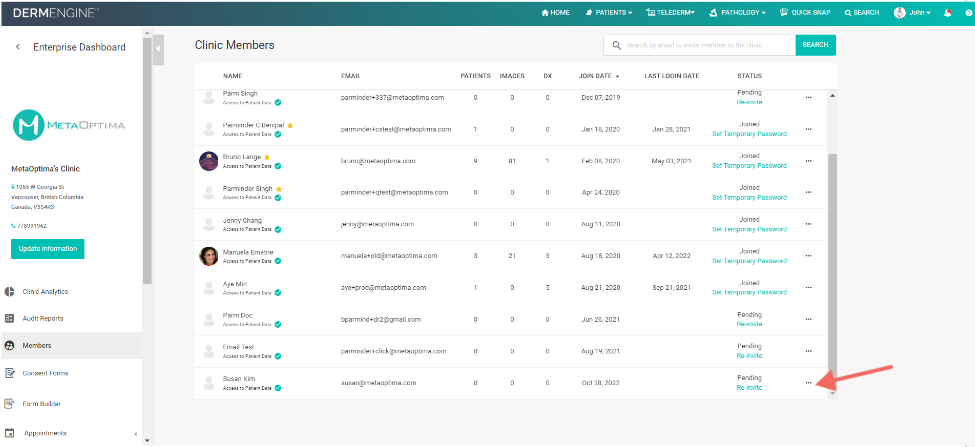The width and height of the screenshot is (975, 447).
Task: Sort members by Join Date column
Action: click(599, 76)
